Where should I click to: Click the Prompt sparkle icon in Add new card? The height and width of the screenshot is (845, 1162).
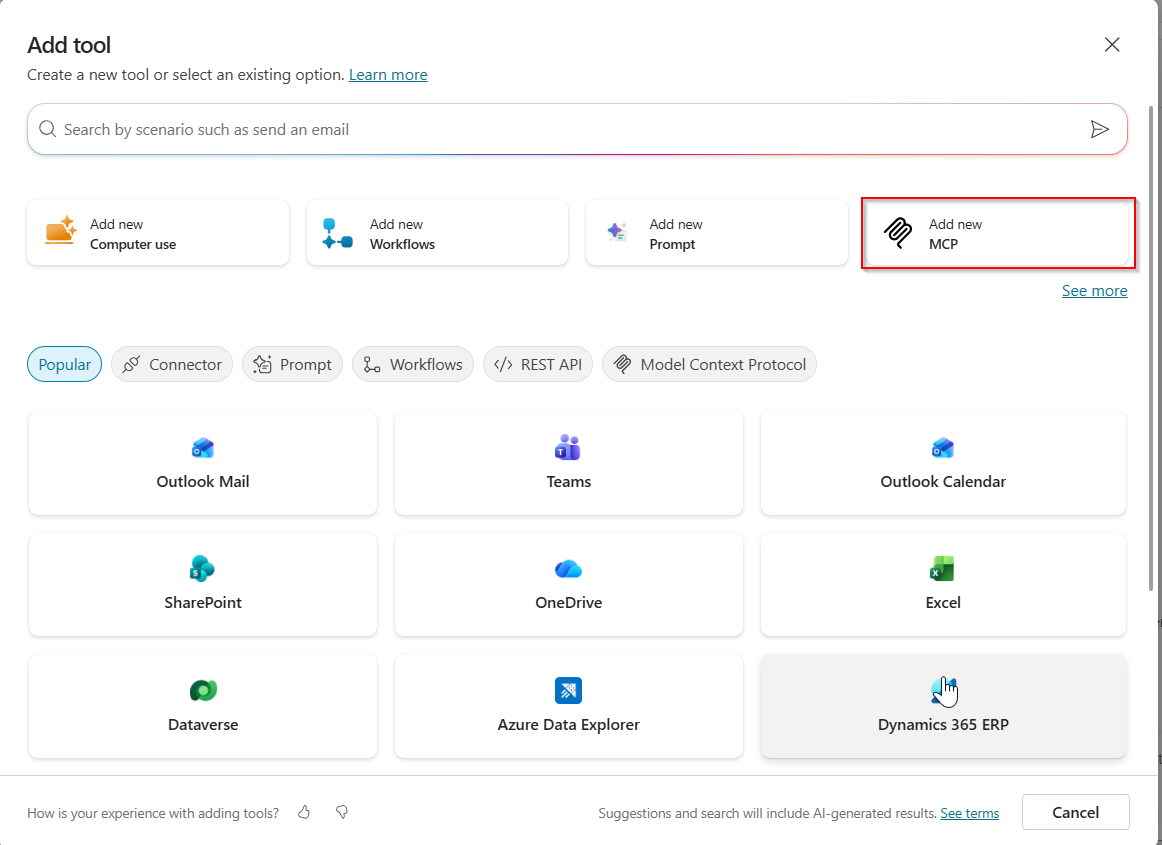coord(617,232)
